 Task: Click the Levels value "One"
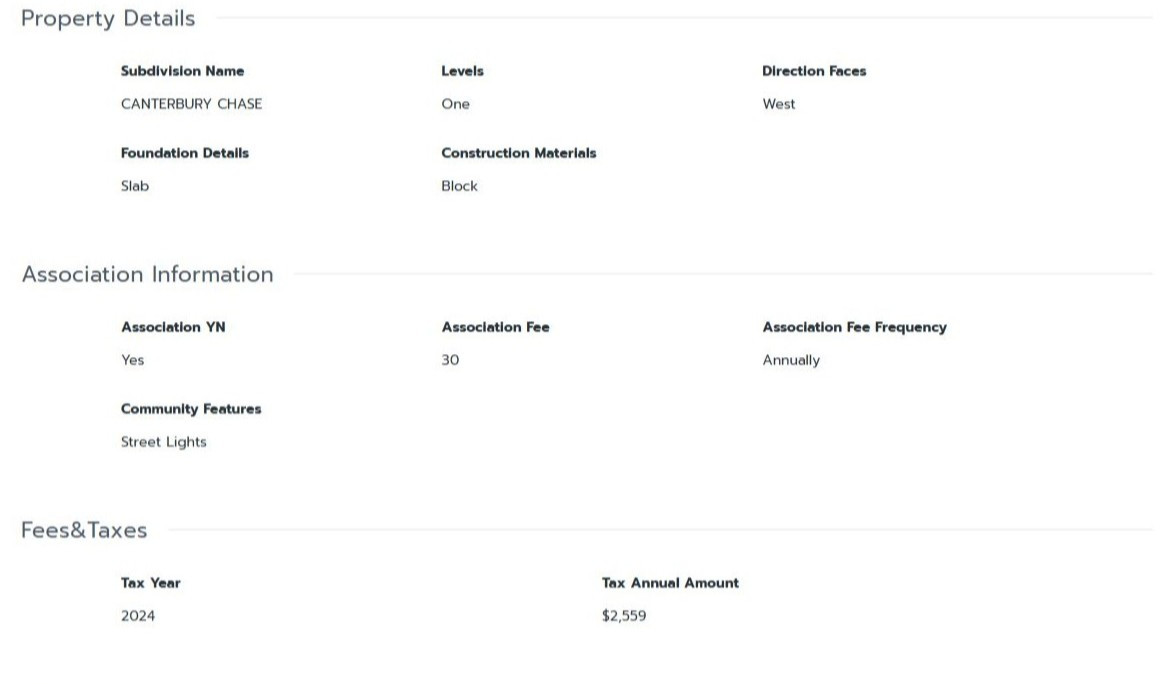pos(455,104)
